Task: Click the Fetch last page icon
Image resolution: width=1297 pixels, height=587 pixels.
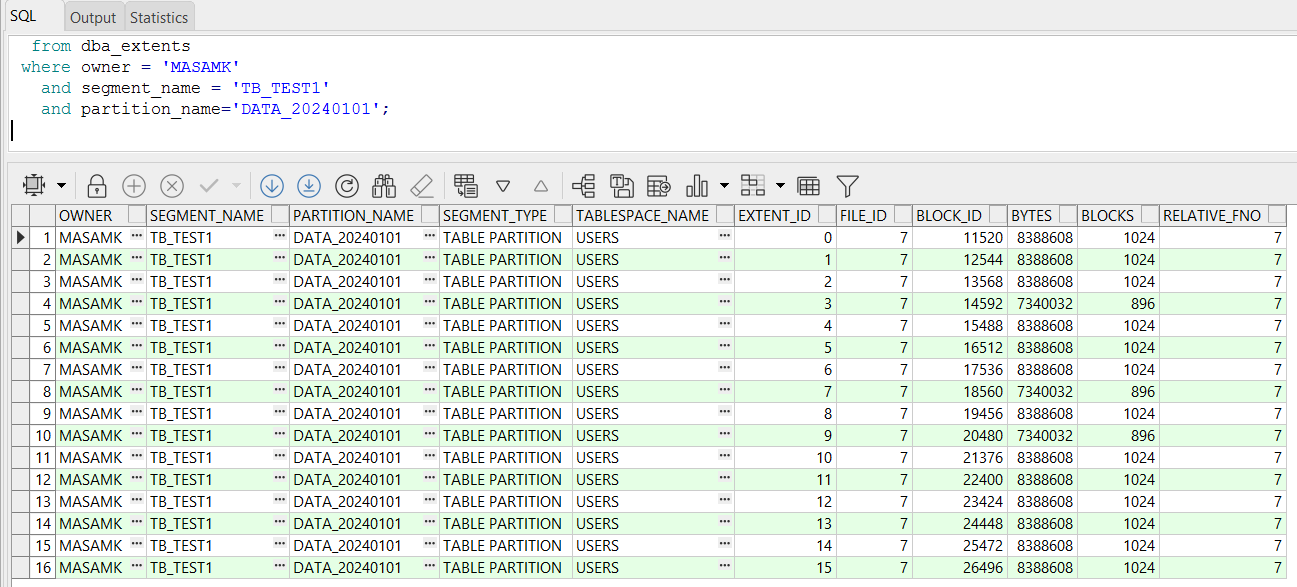Action: (x=309, y=186)
